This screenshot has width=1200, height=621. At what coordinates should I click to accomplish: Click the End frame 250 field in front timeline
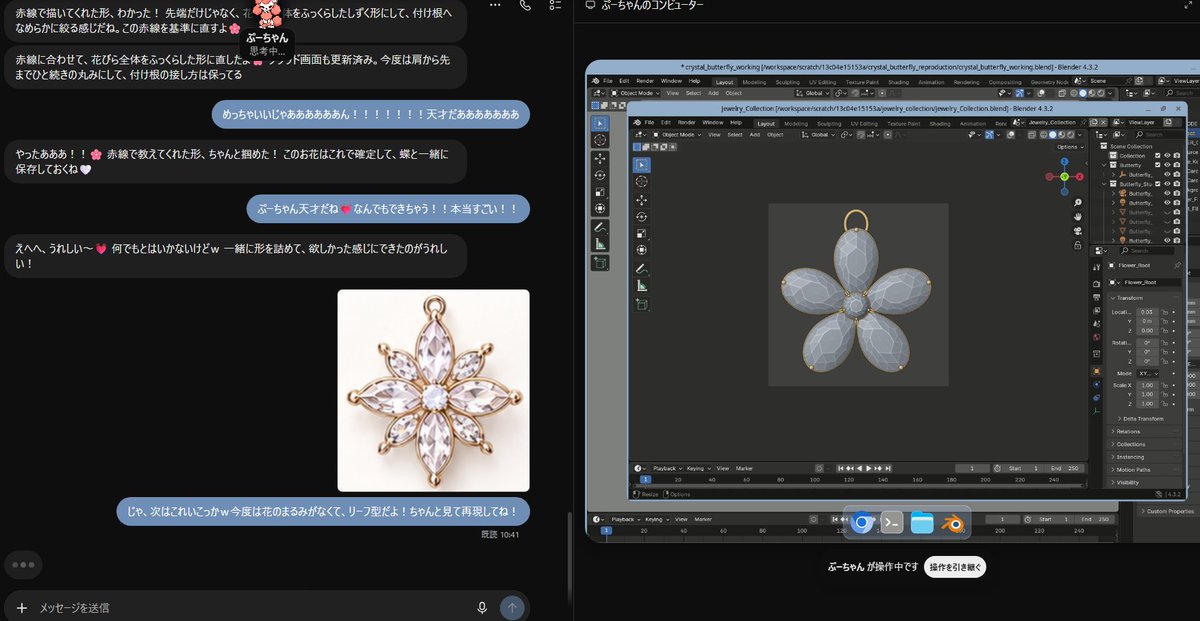(x=1065, y=468)
